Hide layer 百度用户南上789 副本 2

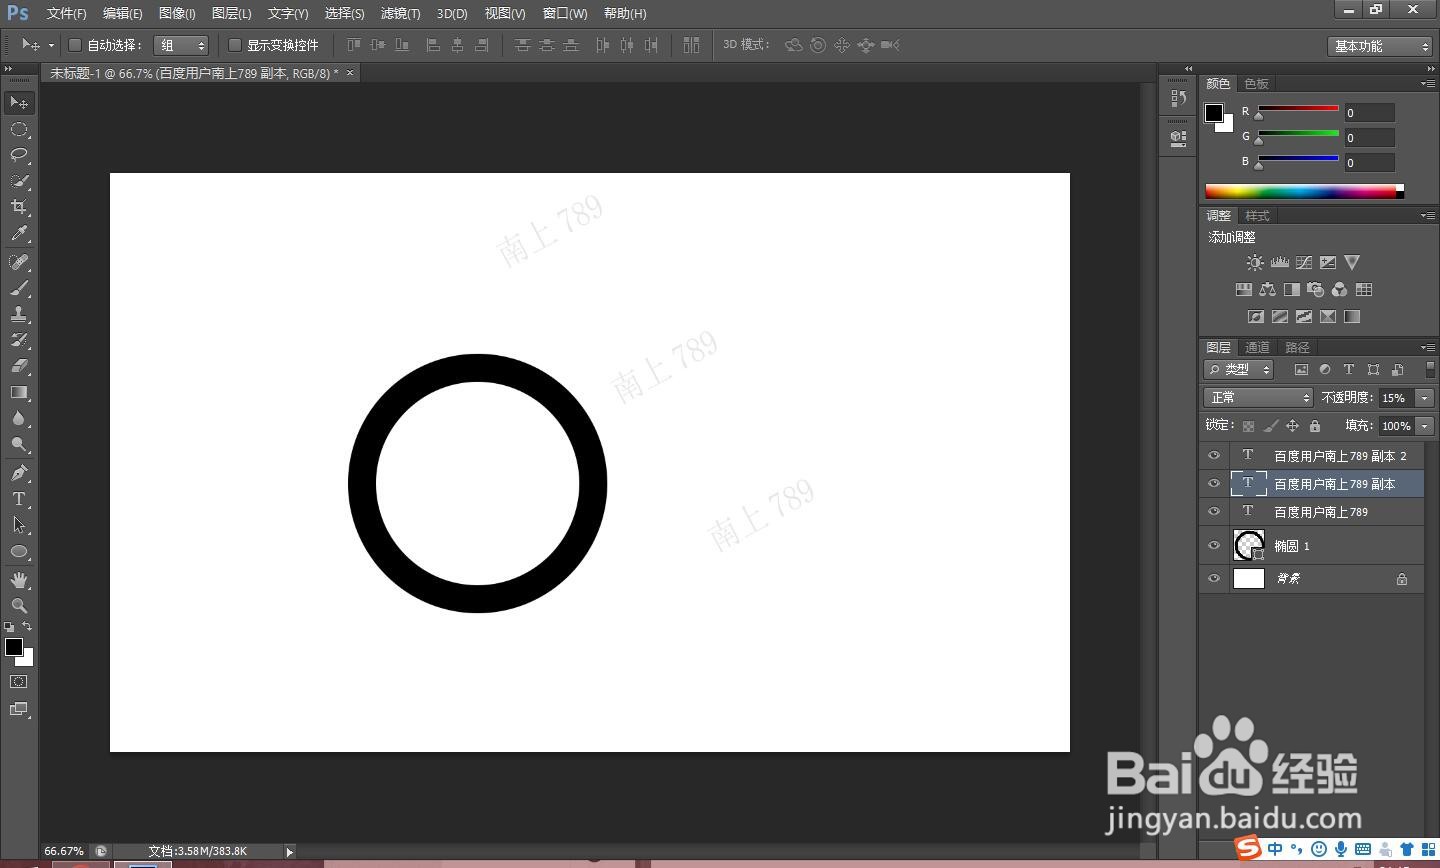(1214, 456)
